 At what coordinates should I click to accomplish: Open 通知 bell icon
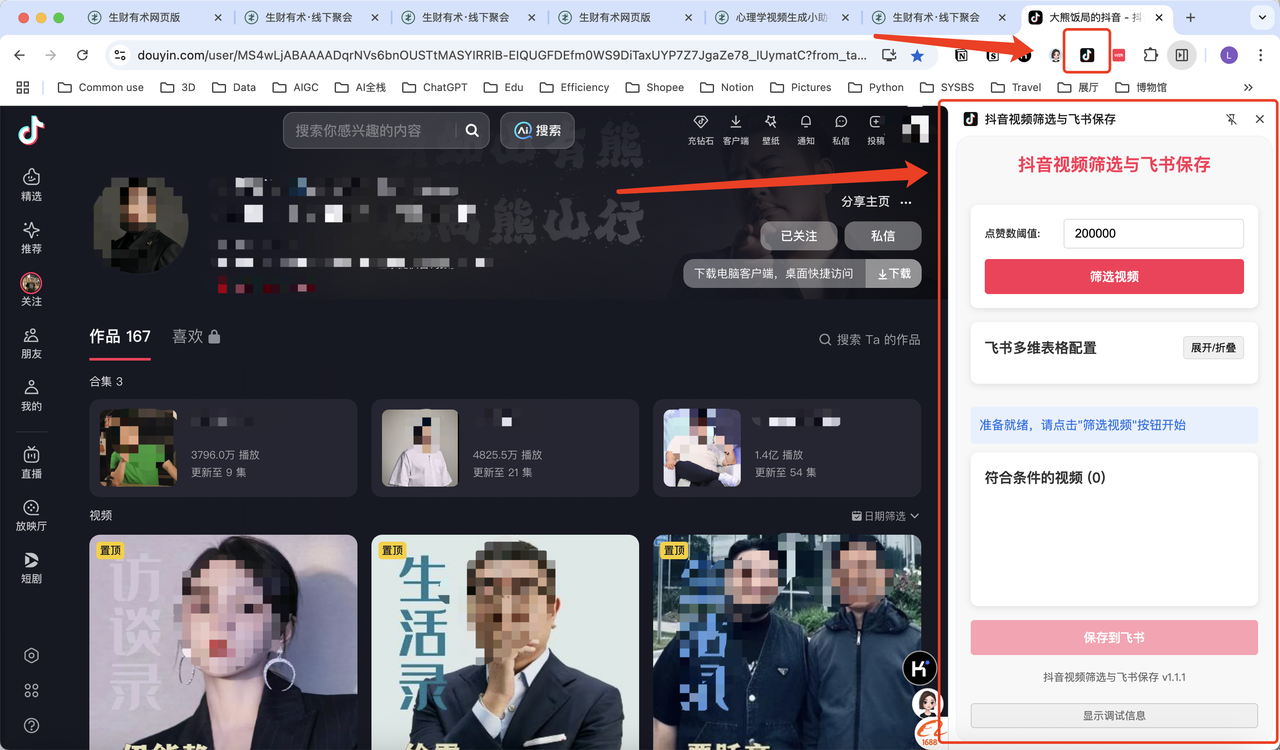[805, 130]
